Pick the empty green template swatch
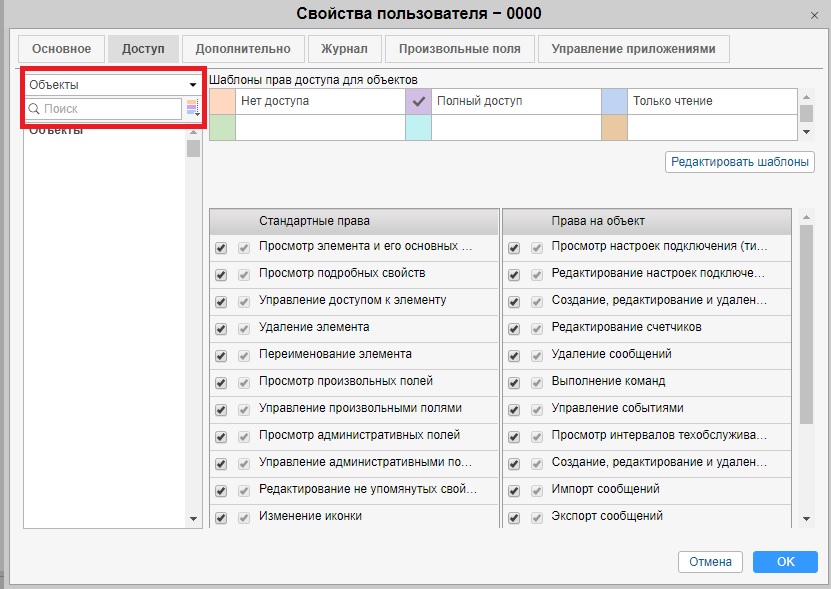 [222, 128]
